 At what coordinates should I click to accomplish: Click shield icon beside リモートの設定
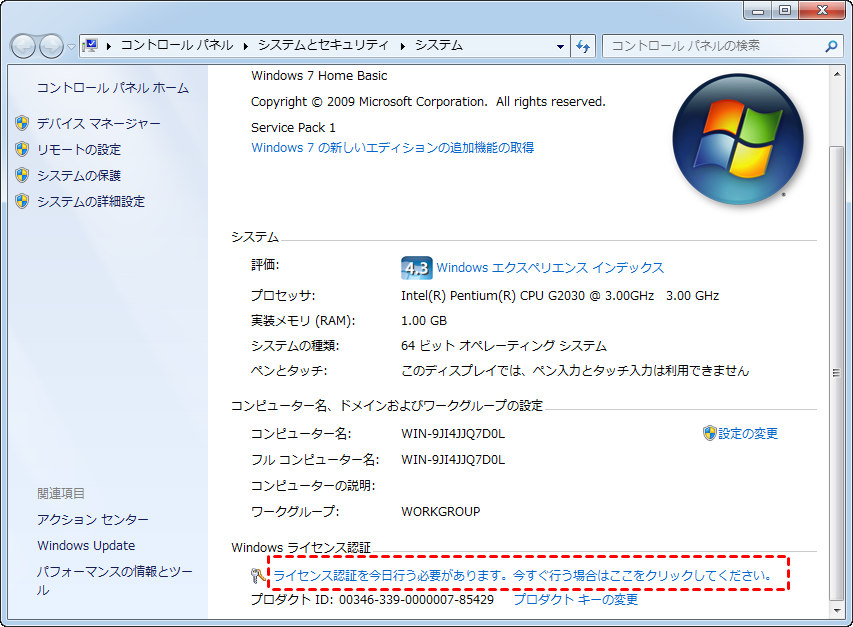(22, 149)
